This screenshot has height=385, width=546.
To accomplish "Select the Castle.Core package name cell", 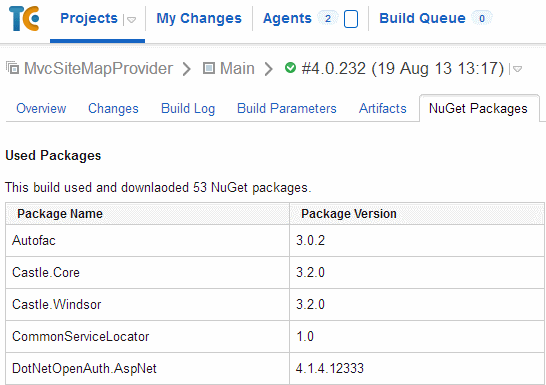I will 147,273.
